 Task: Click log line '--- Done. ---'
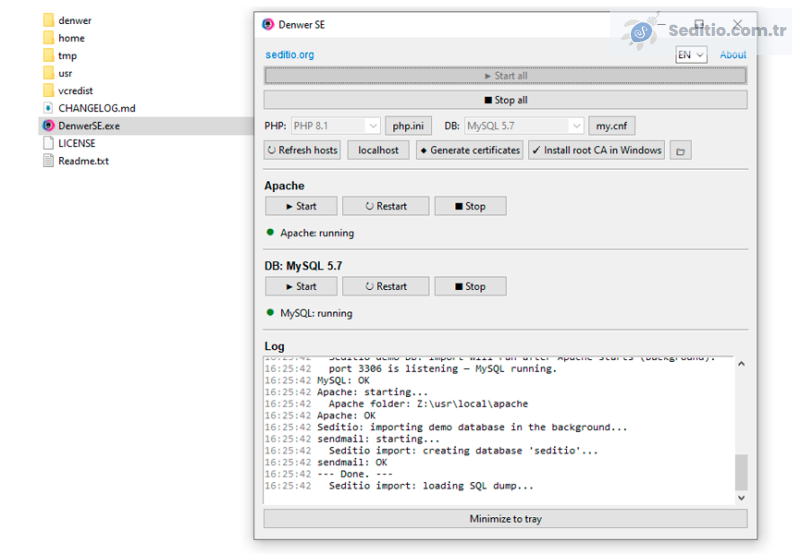[355, 474]
